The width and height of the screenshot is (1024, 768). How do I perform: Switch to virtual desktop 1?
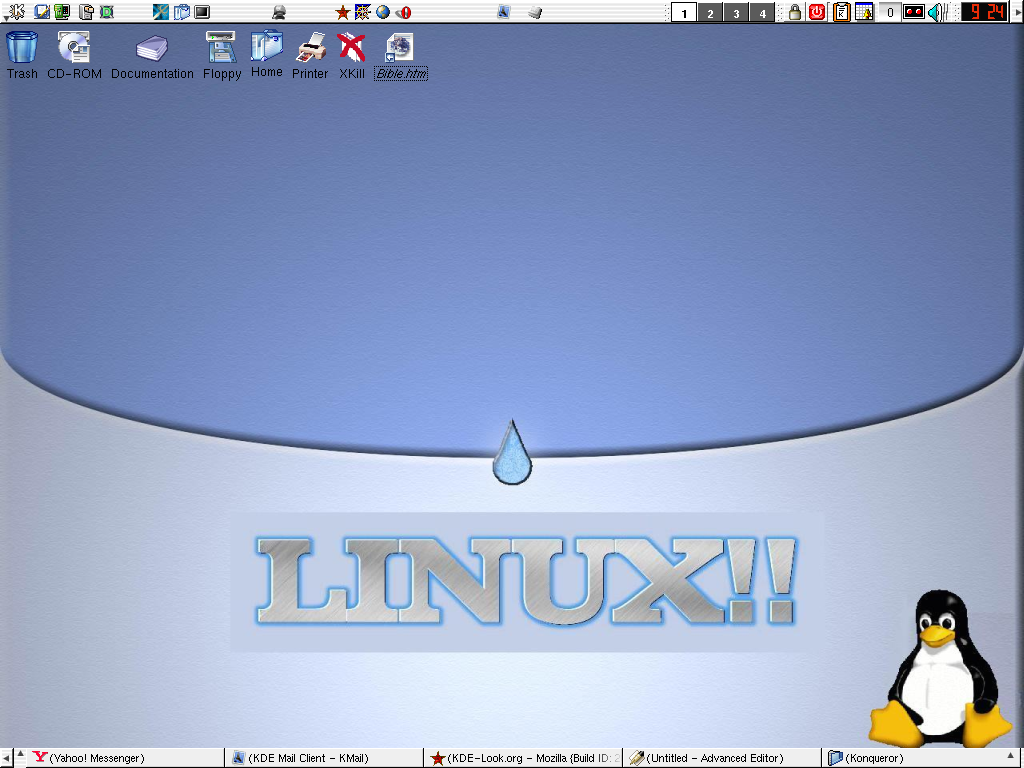[x=684, y=12]
